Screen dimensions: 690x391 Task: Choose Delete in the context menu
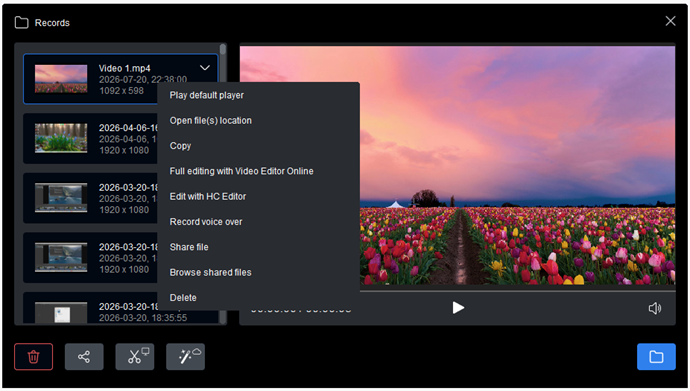[183, 298]
